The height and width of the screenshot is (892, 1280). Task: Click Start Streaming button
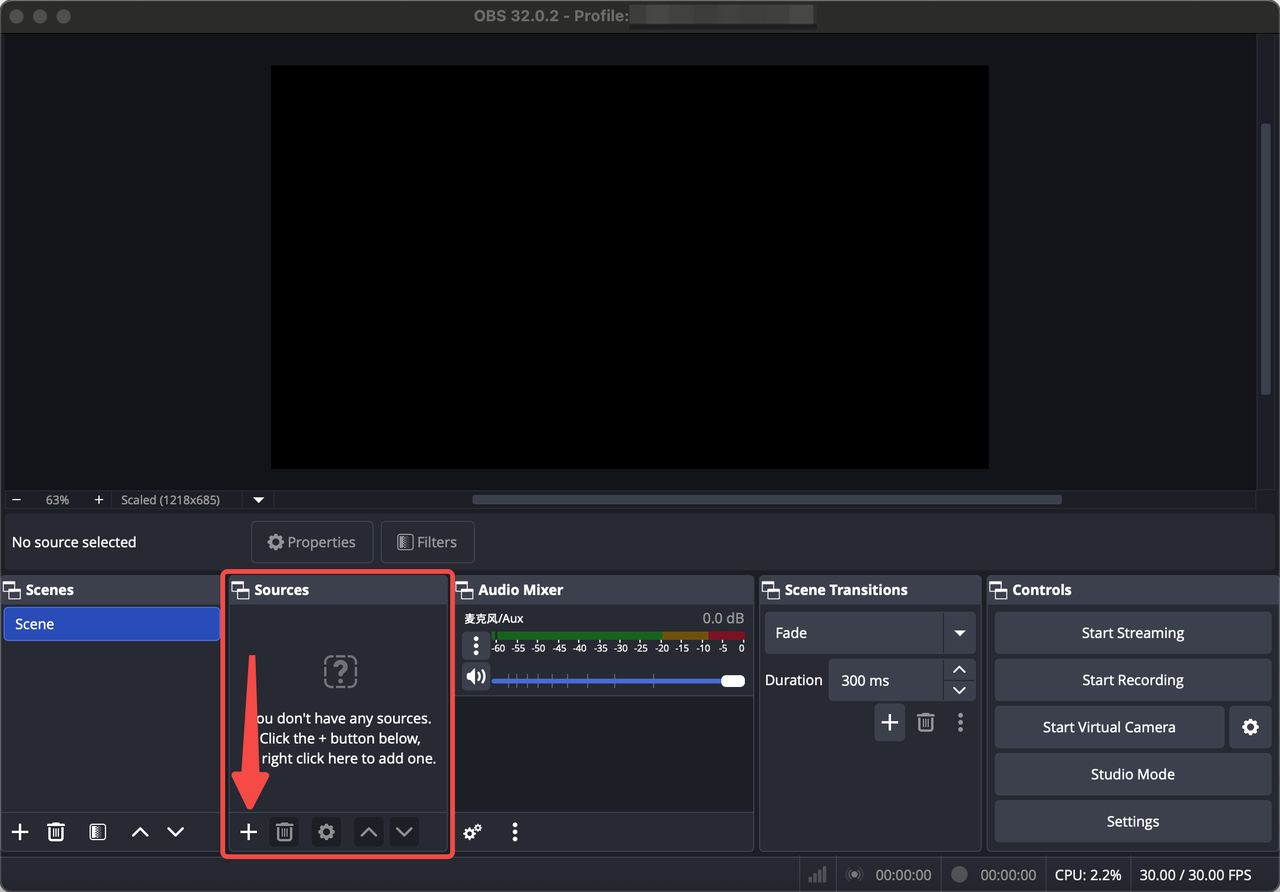[x=1132, y=633]
